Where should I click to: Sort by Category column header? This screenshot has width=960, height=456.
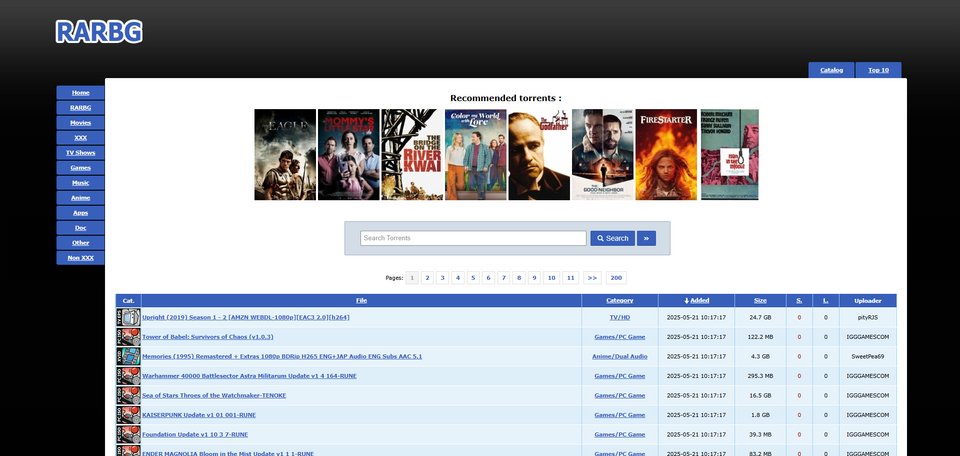point(620,301)
